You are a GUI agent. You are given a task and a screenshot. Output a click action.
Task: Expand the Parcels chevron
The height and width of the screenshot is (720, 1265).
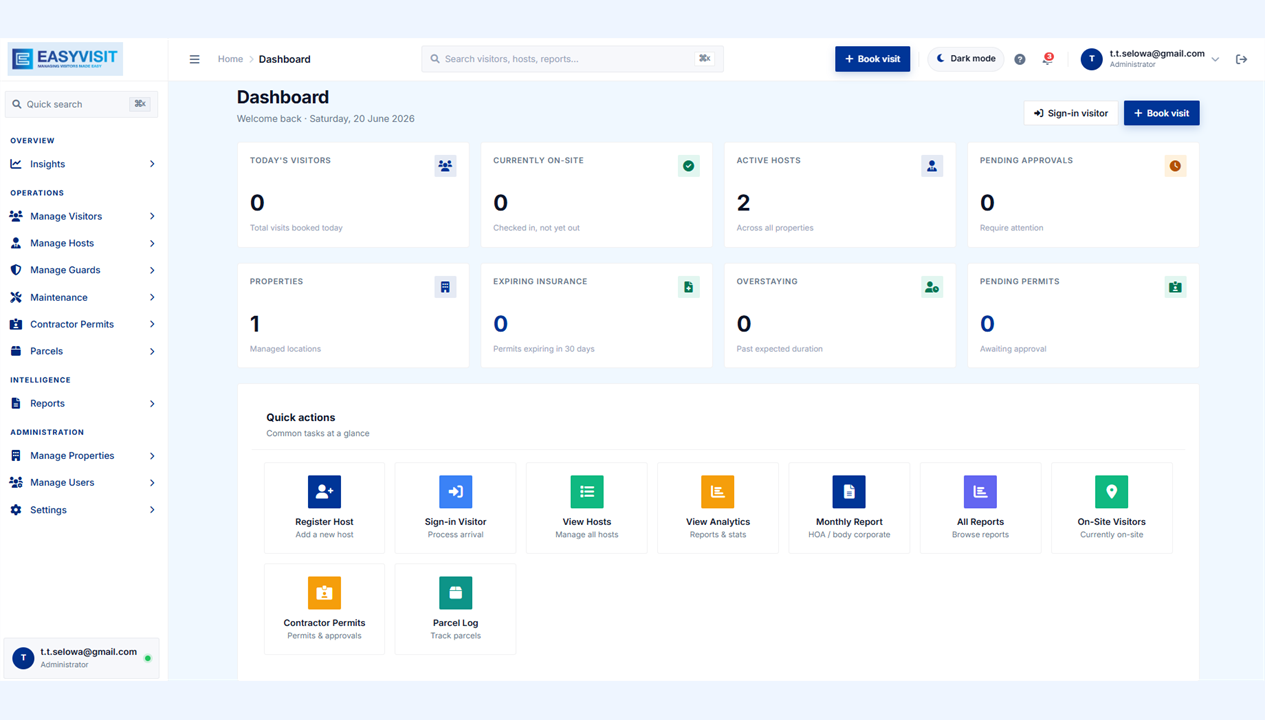tap(152, 351)
